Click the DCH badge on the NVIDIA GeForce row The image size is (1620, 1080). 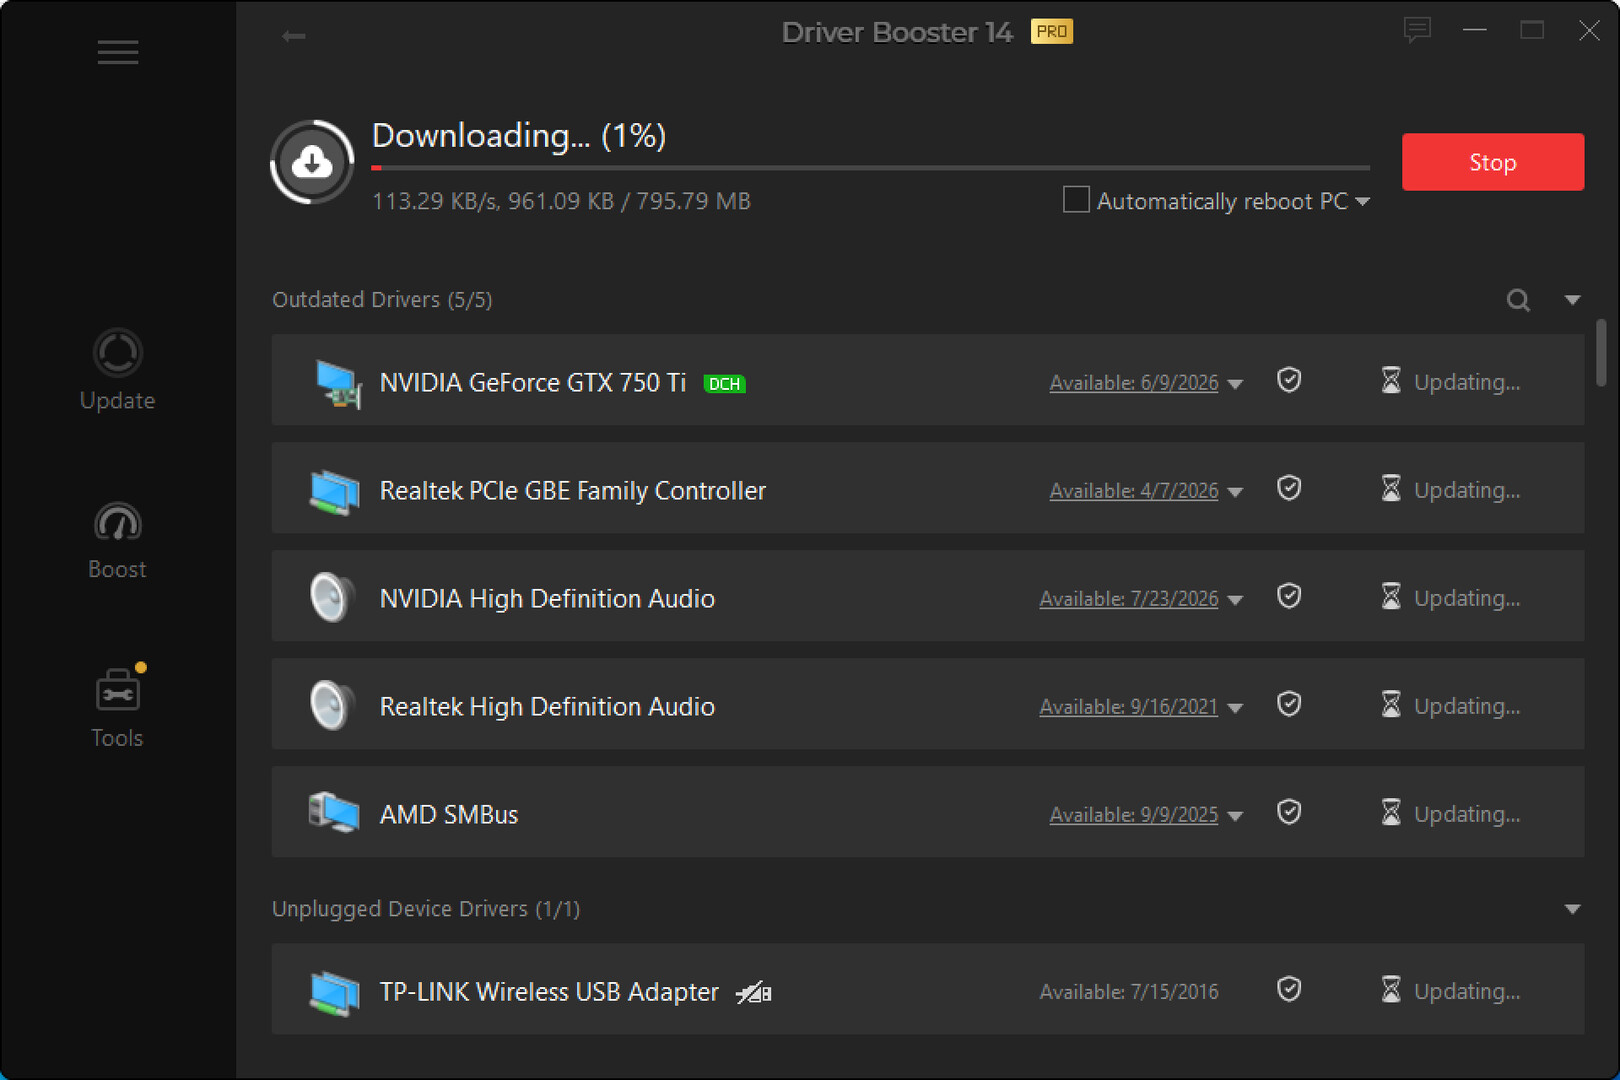coord(724,384)
